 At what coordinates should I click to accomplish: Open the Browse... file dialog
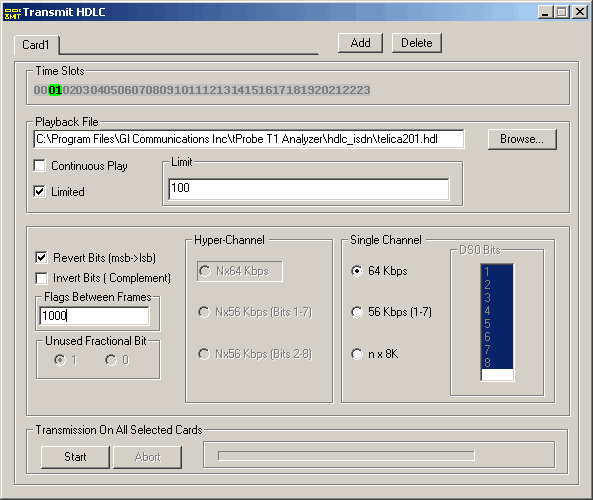[x=522, y=139]
